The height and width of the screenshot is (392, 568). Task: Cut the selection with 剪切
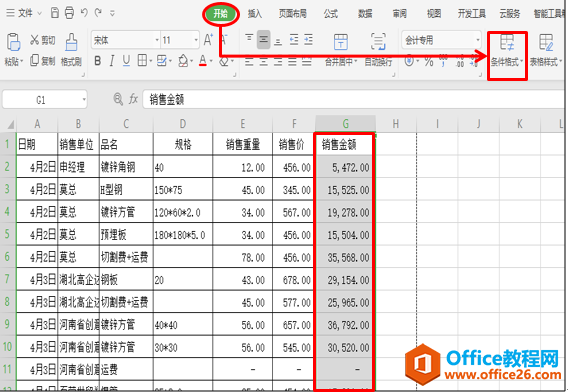42,40
